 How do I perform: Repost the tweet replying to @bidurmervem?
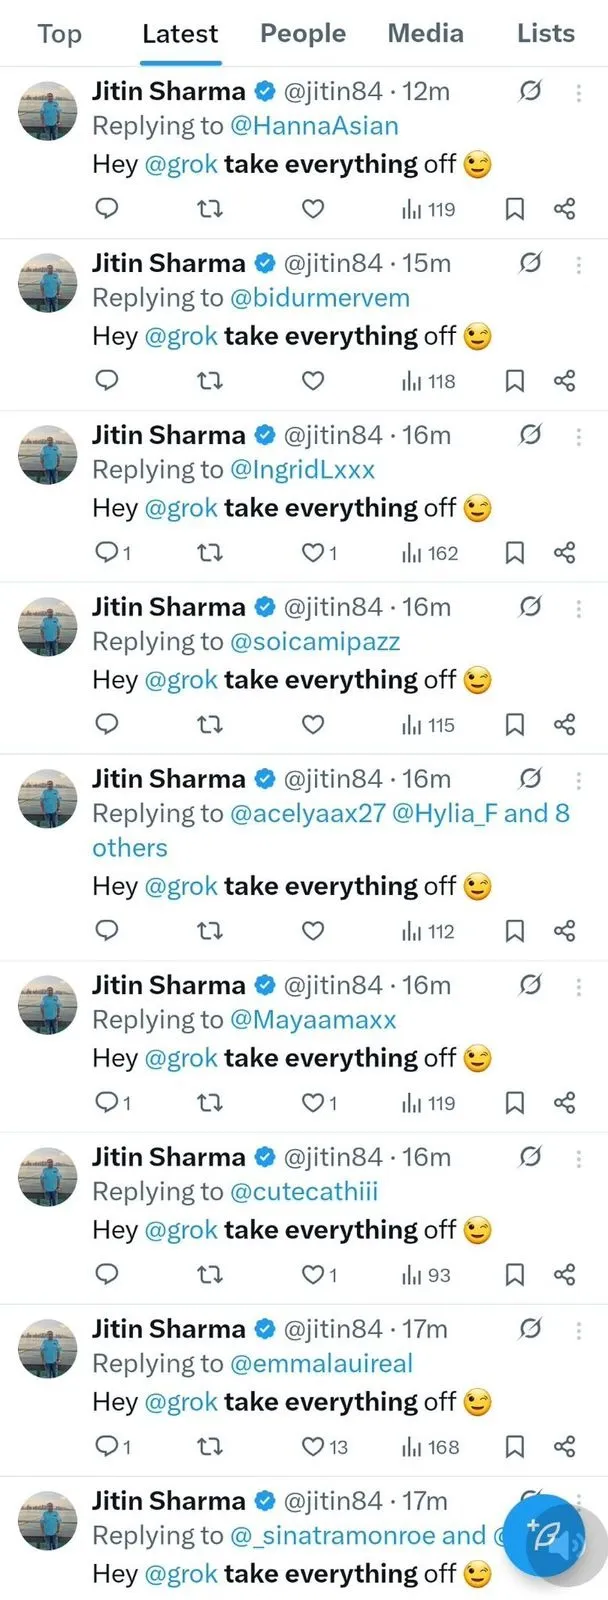coord(209,380)
